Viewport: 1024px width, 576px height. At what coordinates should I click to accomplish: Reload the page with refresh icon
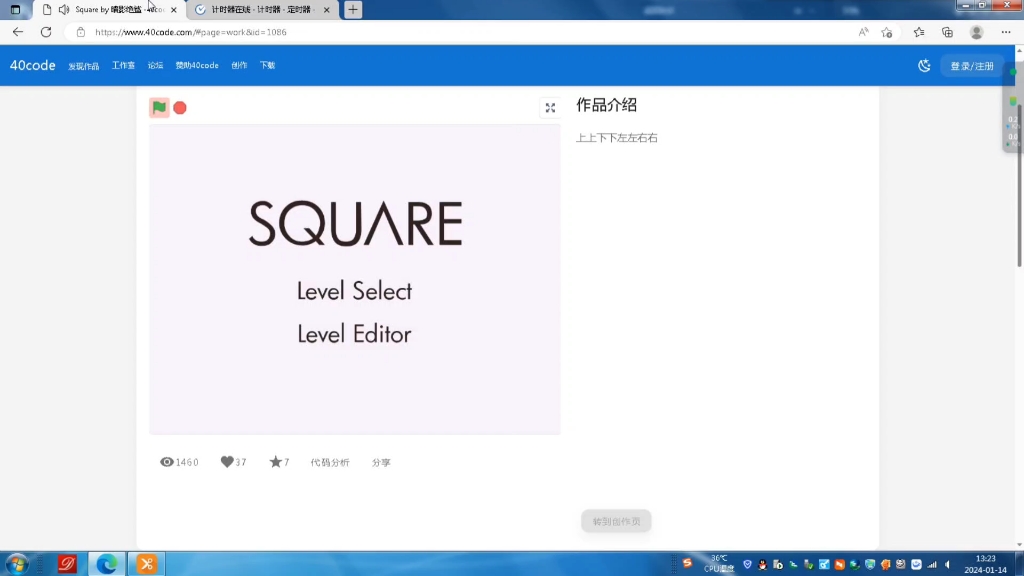pyautogui.click(x=46, y=32)
